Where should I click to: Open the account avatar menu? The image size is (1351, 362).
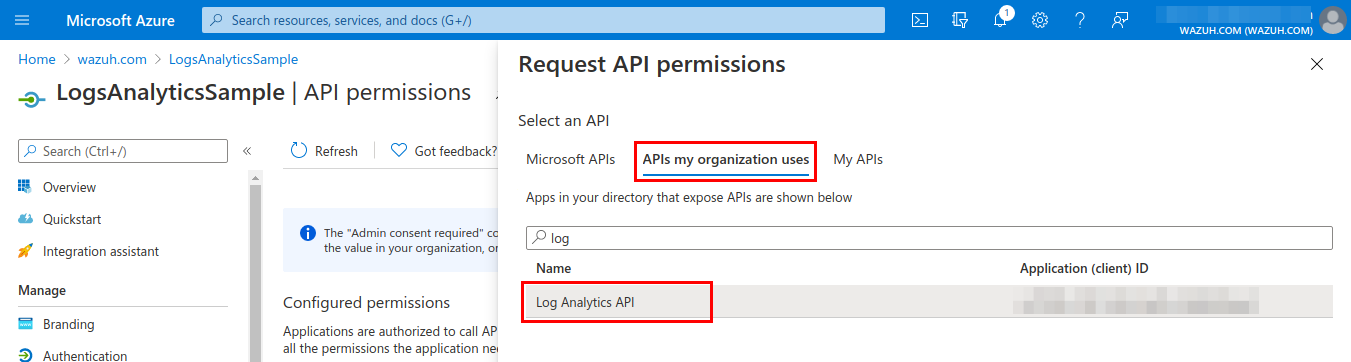click(x=1333, y=20)
